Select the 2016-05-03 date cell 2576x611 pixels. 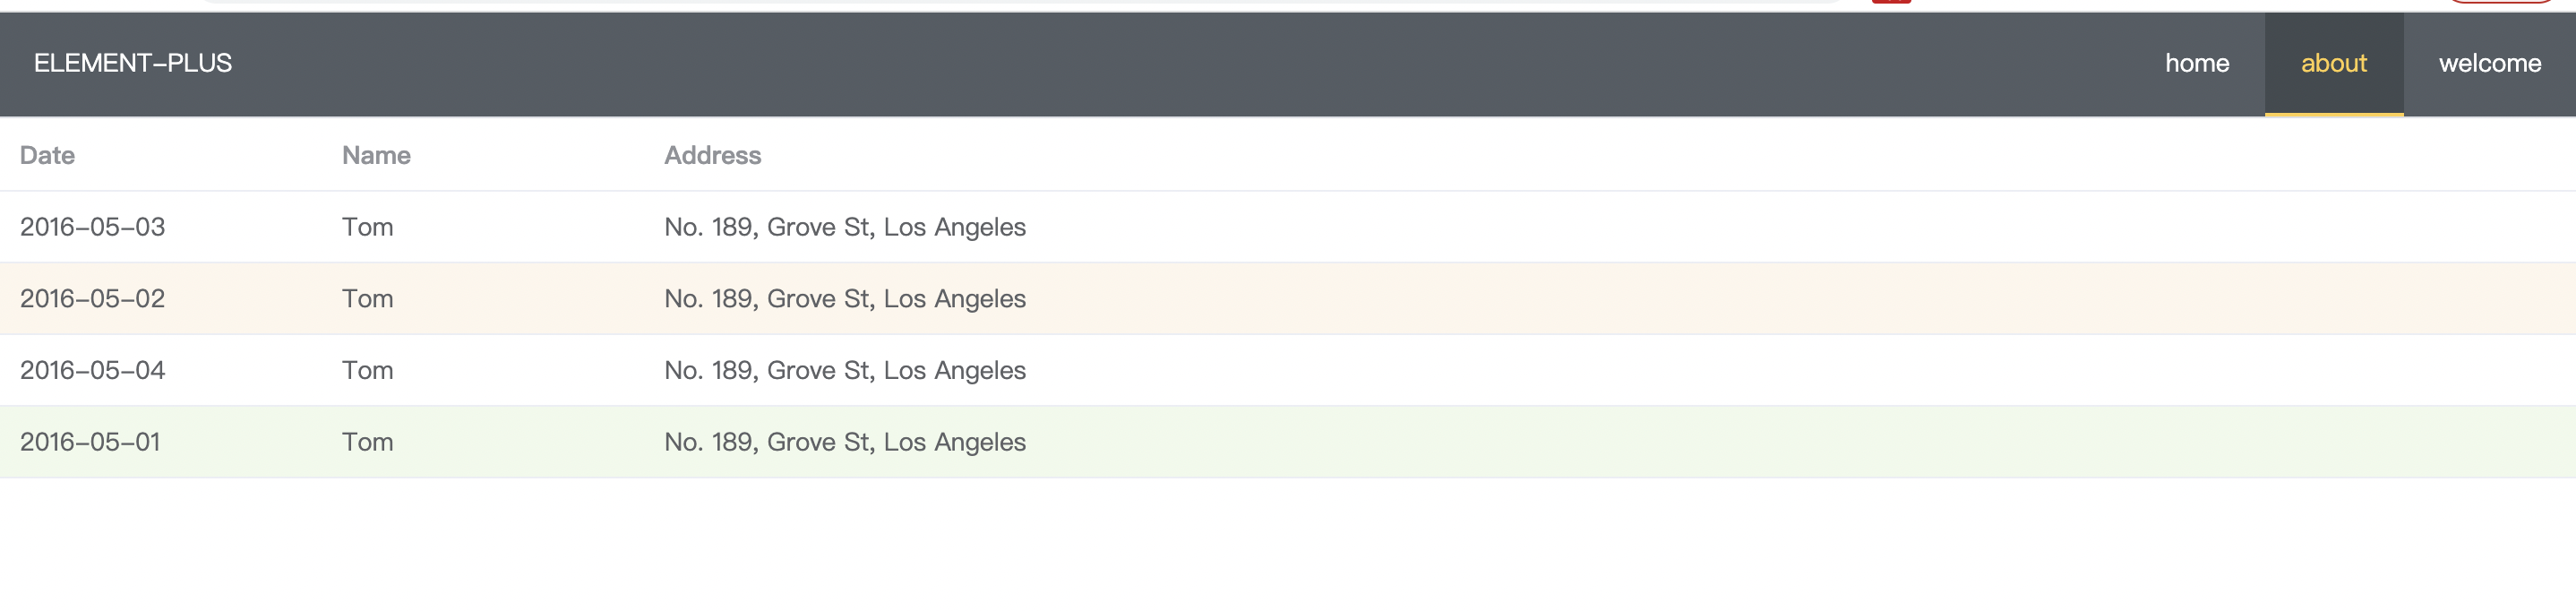point(92,228)
